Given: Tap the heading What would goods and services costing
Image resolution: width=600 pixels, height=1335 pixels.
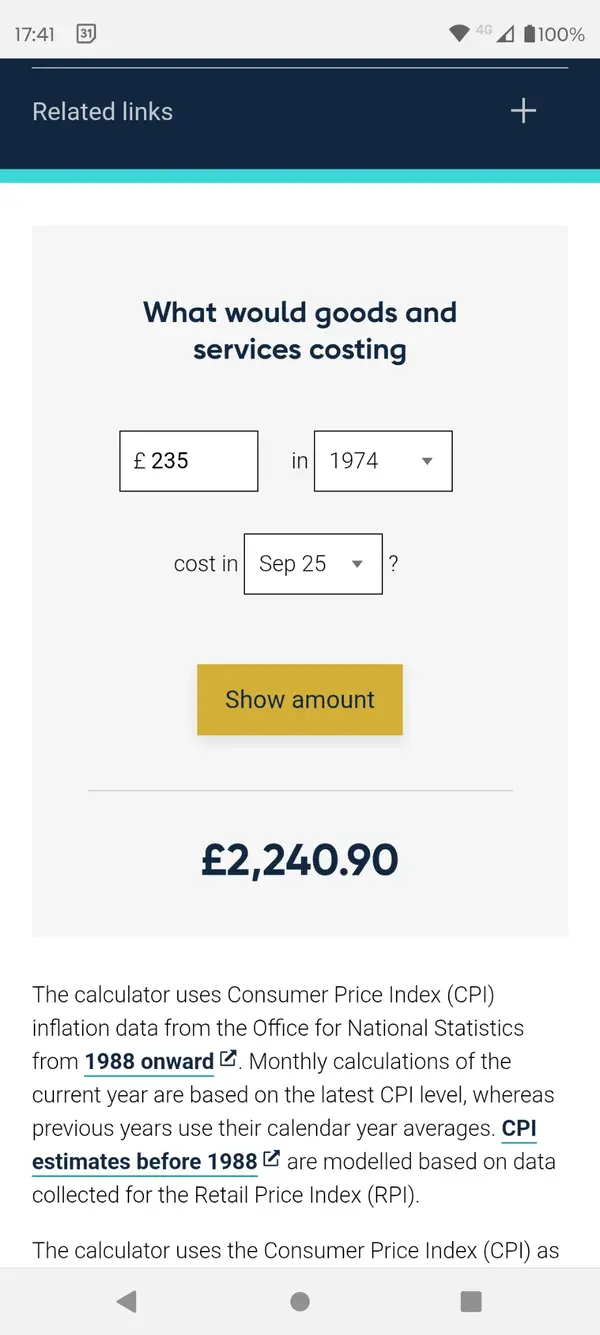Looking at the screenshot, I should click(300, 331).
